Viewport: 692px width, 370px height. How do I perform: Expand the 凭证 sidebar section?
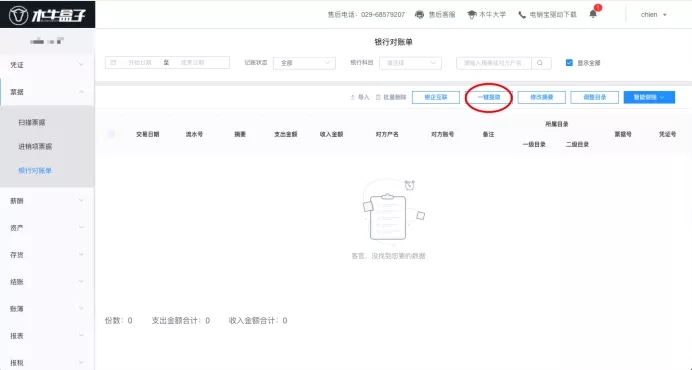click(47, 64)
